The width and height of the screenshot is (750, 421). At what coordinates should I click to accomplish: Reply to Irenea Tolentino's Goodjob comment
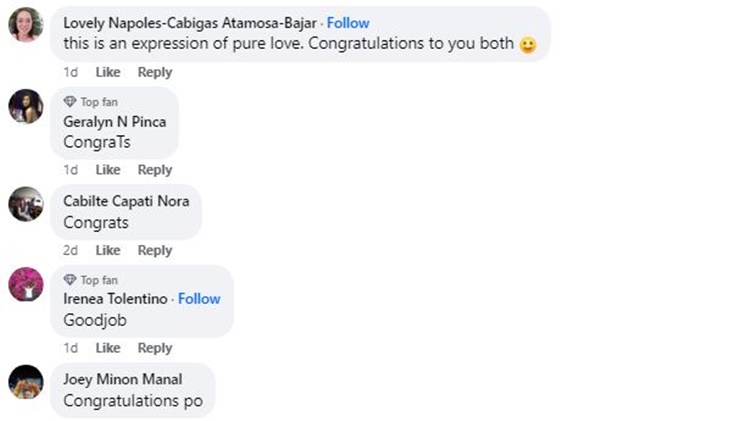click(x=155, y=348)
